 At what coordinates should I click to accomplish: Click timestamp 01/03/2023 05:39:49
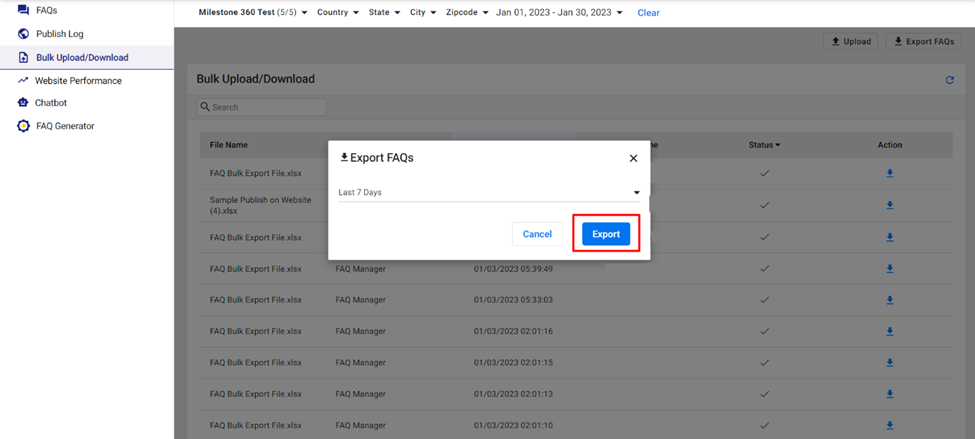(x=513, y=269)
